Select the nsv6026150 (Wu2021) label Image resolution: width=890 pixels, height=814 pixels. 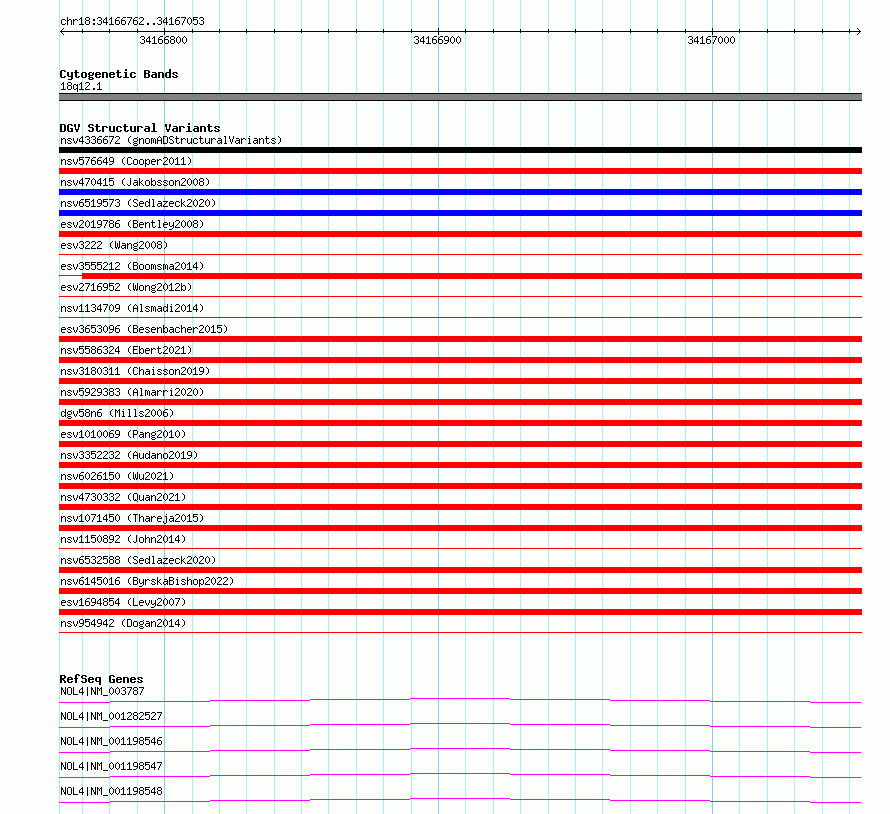coord(117,476)
